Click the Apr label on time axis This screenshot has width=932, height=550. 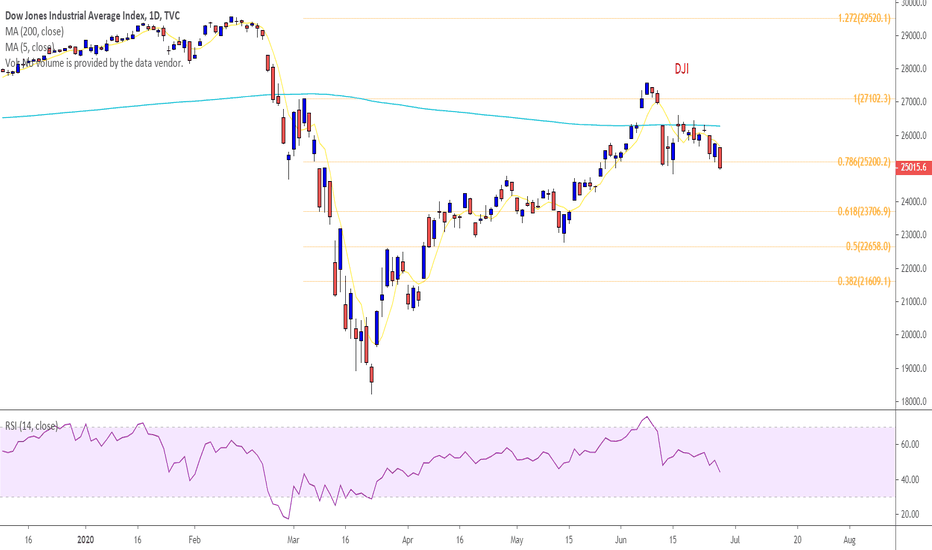(x=407, y=540)
